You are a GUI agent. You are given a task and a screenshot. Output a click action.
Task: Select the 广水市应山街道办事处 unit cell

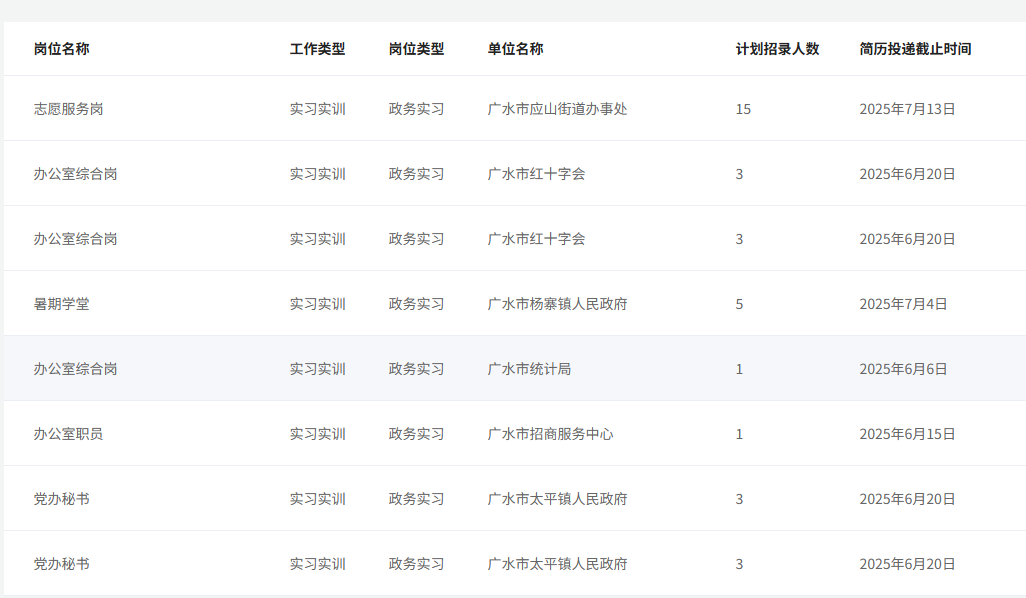557,109
